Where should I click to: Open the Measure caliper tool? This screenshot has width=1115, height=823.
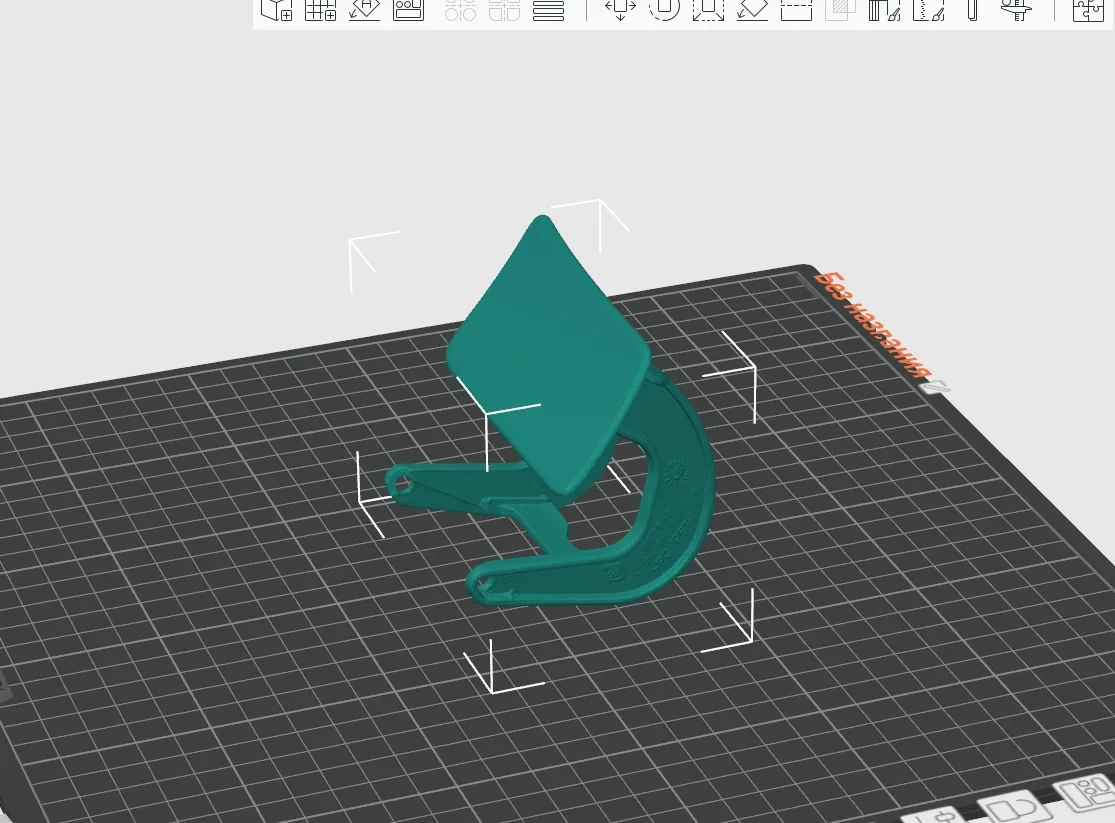1016,9
